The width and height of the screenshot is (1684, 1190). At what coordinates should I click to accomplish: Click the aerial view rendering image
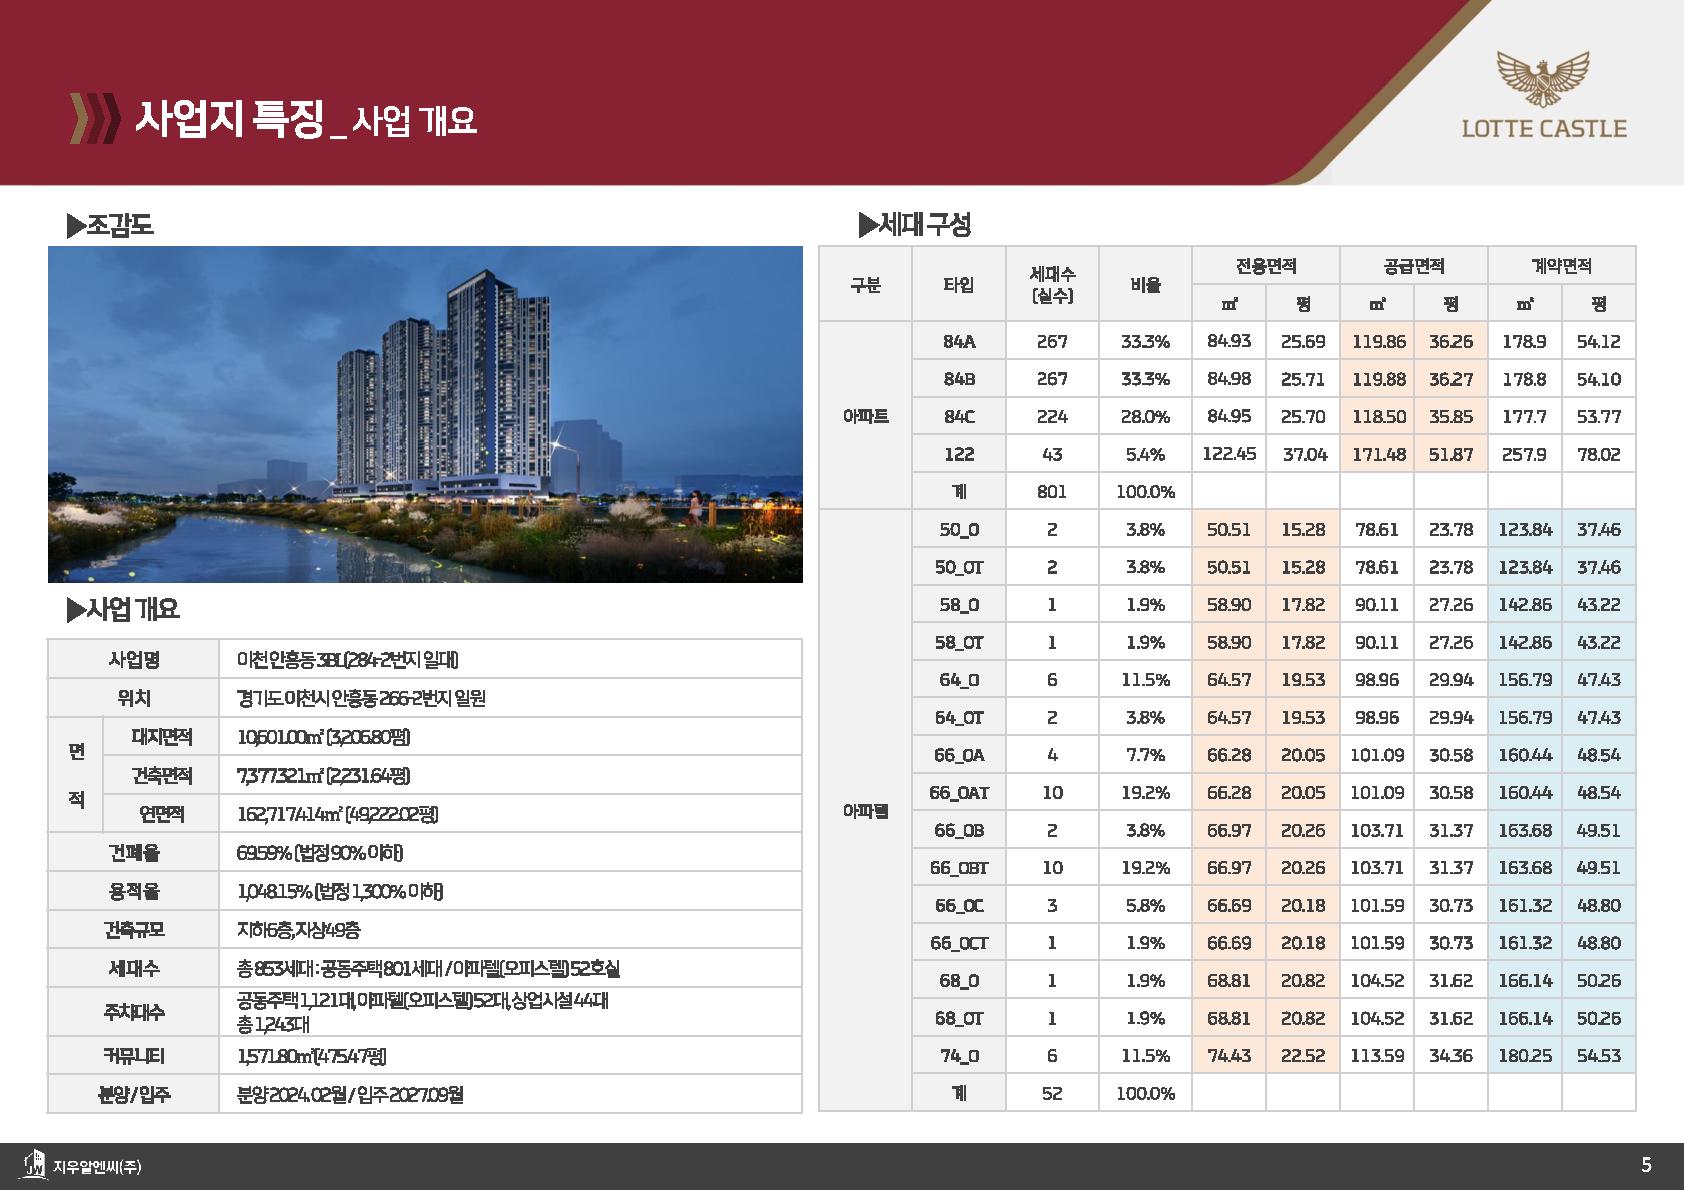point(425,414)
